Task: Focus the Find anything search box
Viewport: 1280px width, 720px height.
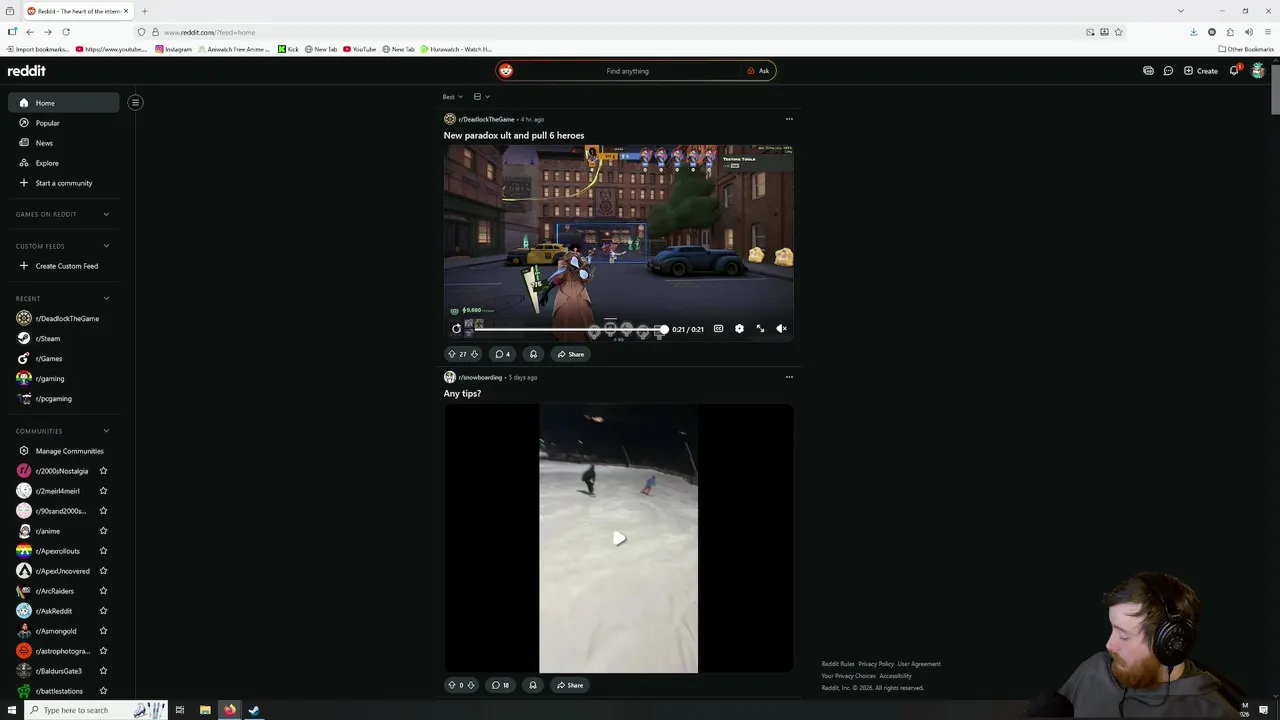Action: pyautogui.click(x=627, y=71)
